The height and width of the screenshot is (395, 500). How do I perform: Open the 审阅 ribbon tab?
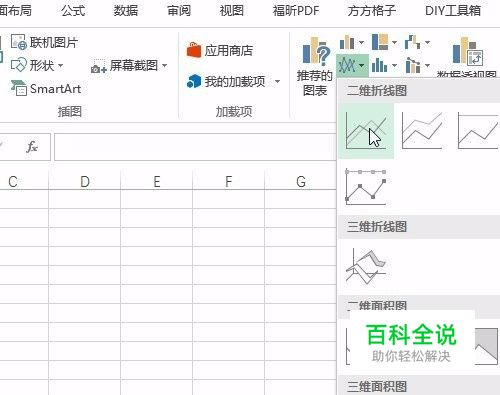click(x=179, y=11)
